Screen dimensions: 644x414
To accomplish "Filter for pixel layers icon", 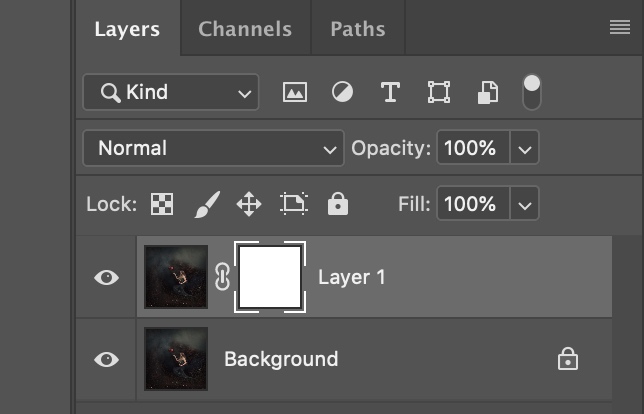I will click(x=295, y=92).
